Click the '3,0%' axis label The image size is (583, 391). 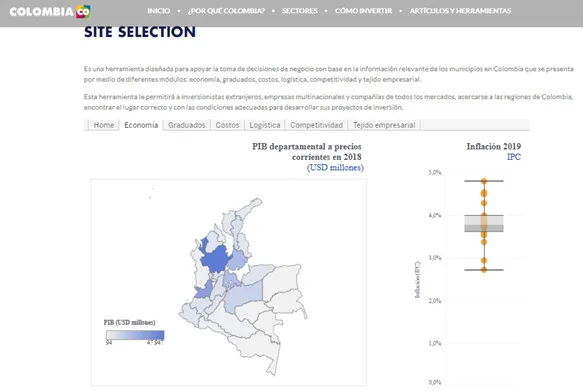(x=435, y=258)
